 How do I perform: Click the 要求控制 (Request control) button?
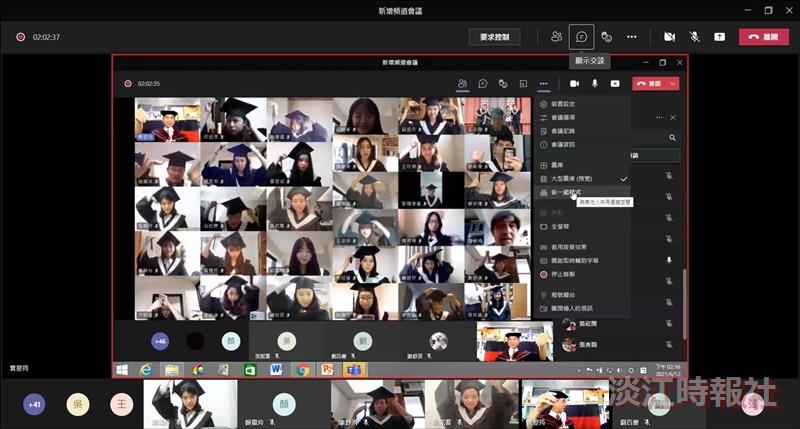pyautogui.click(x=494, y=37)
